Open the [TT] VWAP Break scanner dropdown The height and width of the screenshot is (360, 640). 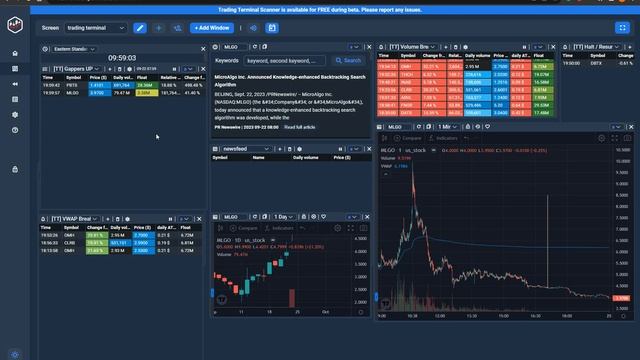coord(74,219)
